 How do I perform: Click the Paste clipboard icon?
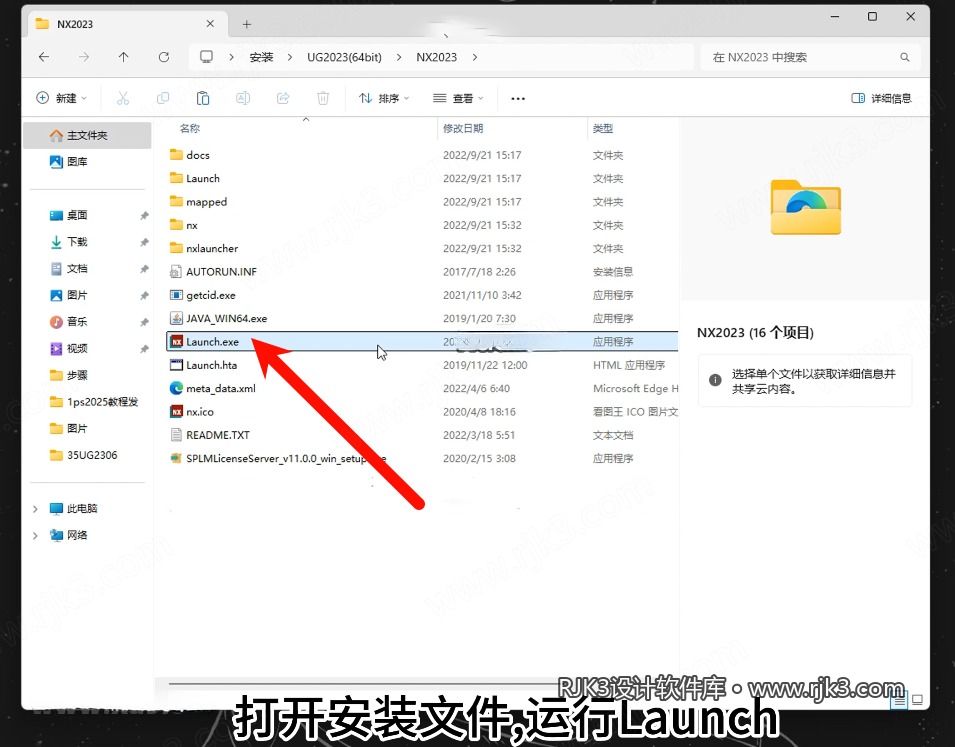click(x=203, y=98)
